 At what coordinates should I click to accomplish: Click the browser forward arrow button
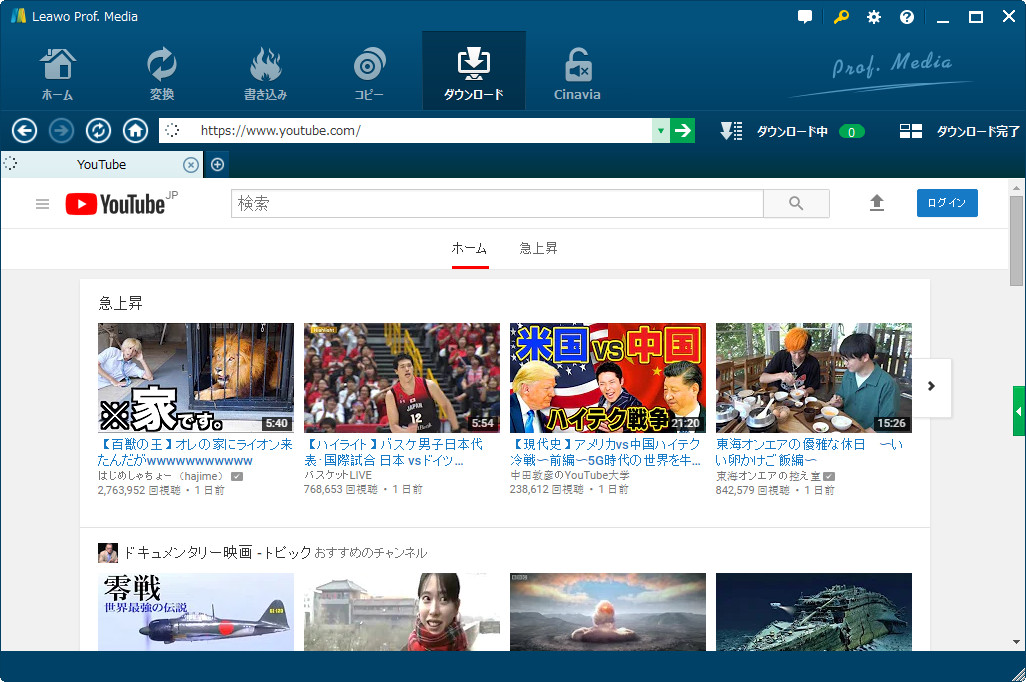click(62, 131)
